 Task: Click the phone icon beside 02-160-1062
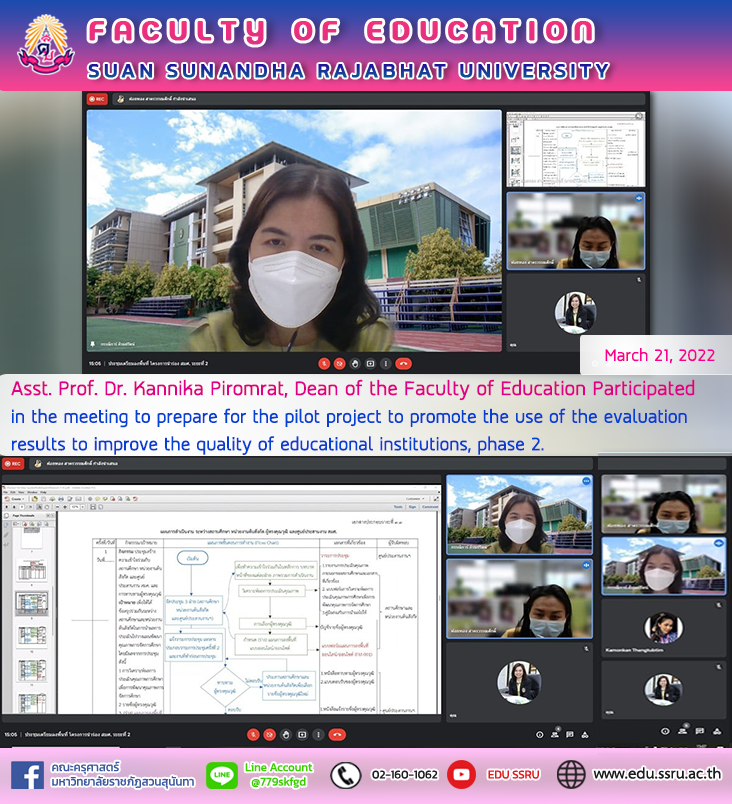[345, 775]
